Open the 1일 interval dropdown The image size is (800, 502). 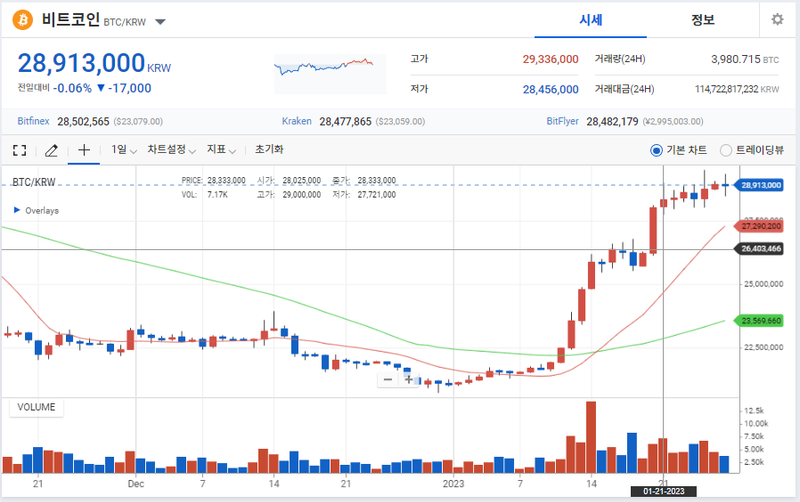pyautogui.click(x=124, y=150)
